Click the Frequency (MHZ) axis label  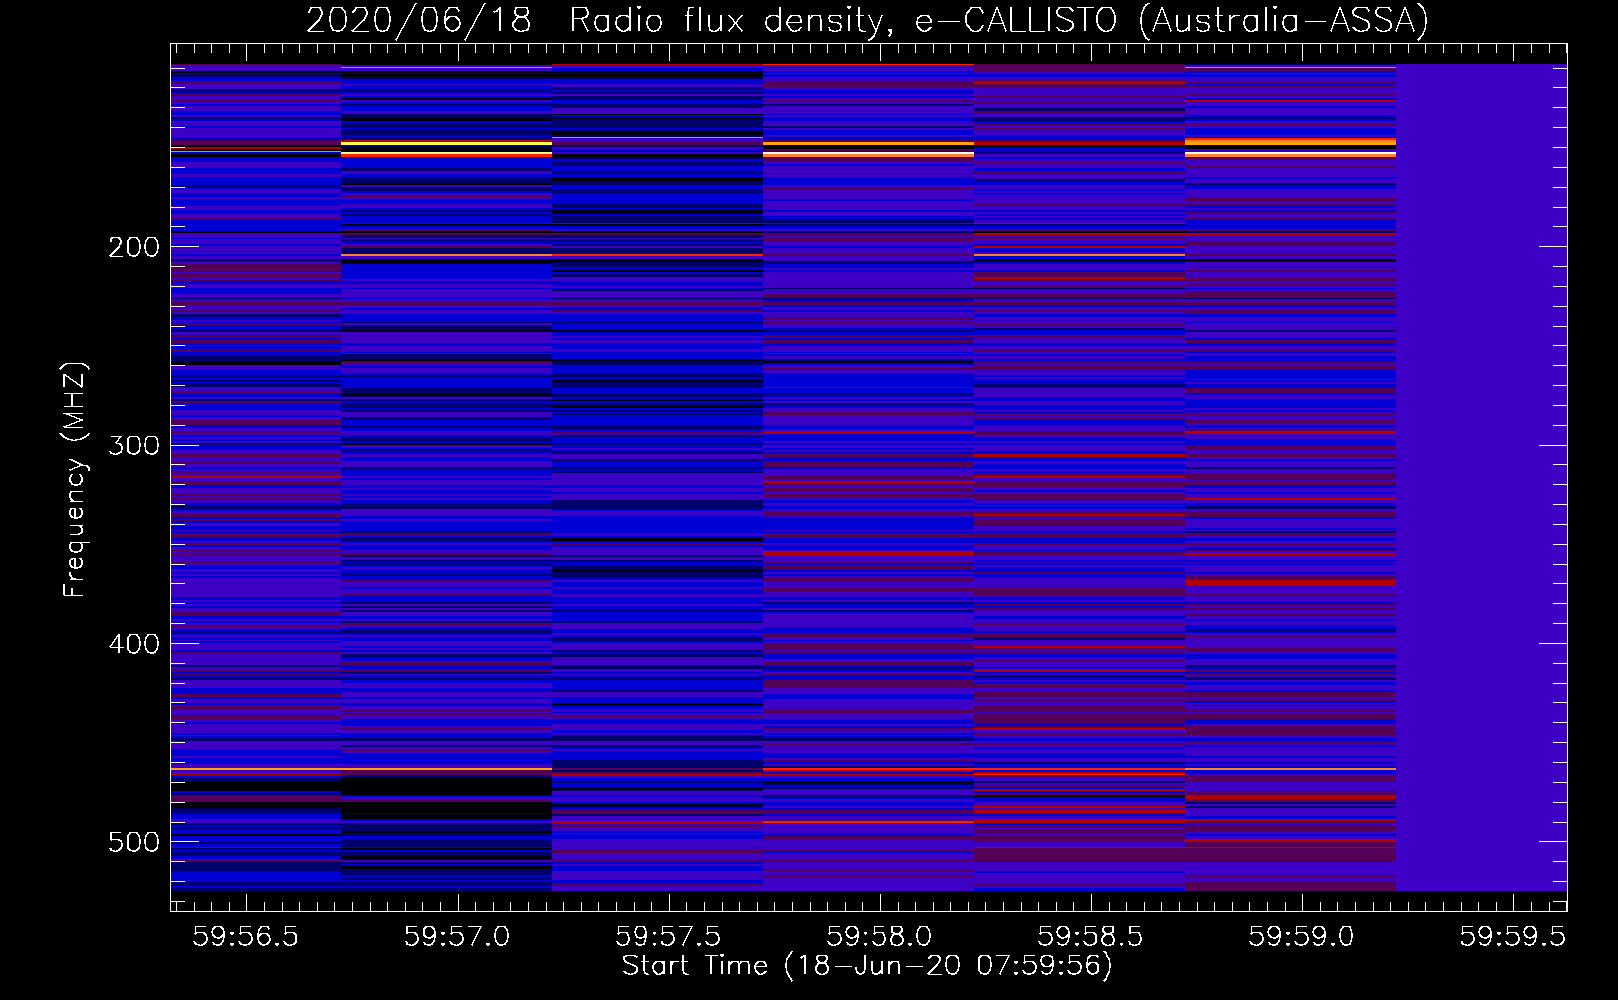[x=75, y=479]
